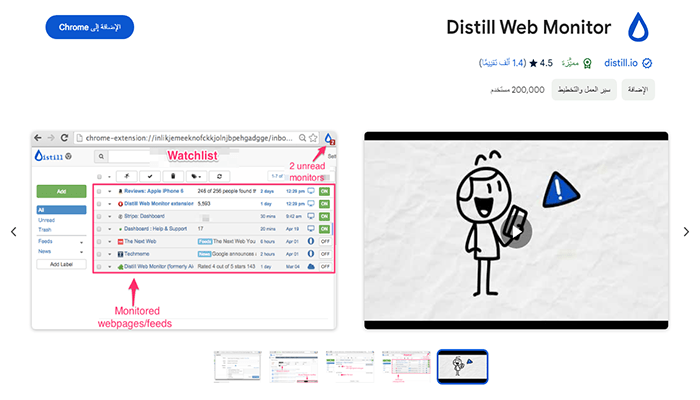Click the blue Add to Chrome button
The height and width of the screenshot is (400, 700).
[90, 27]
